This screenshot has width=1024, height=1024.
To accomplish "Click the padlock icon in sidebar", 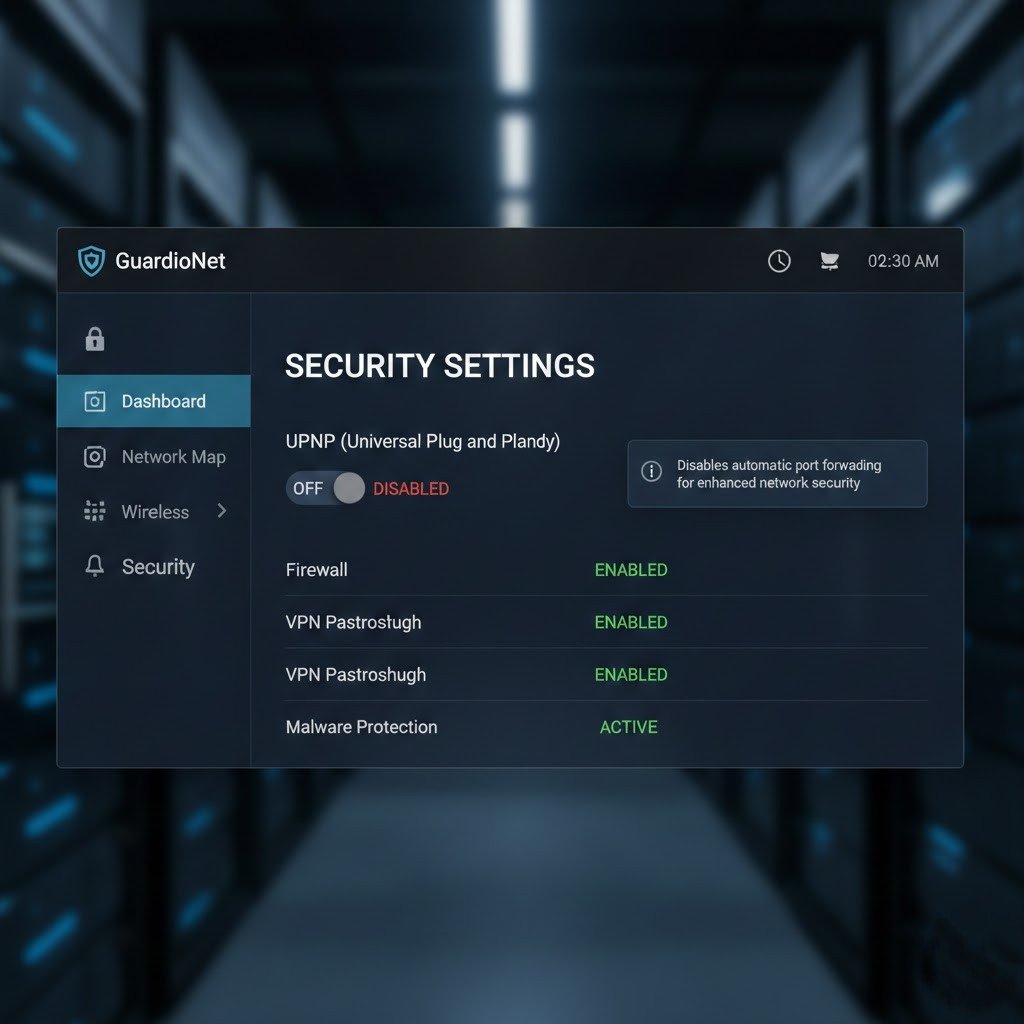I will pyautogui.click(x=95, y=339).
